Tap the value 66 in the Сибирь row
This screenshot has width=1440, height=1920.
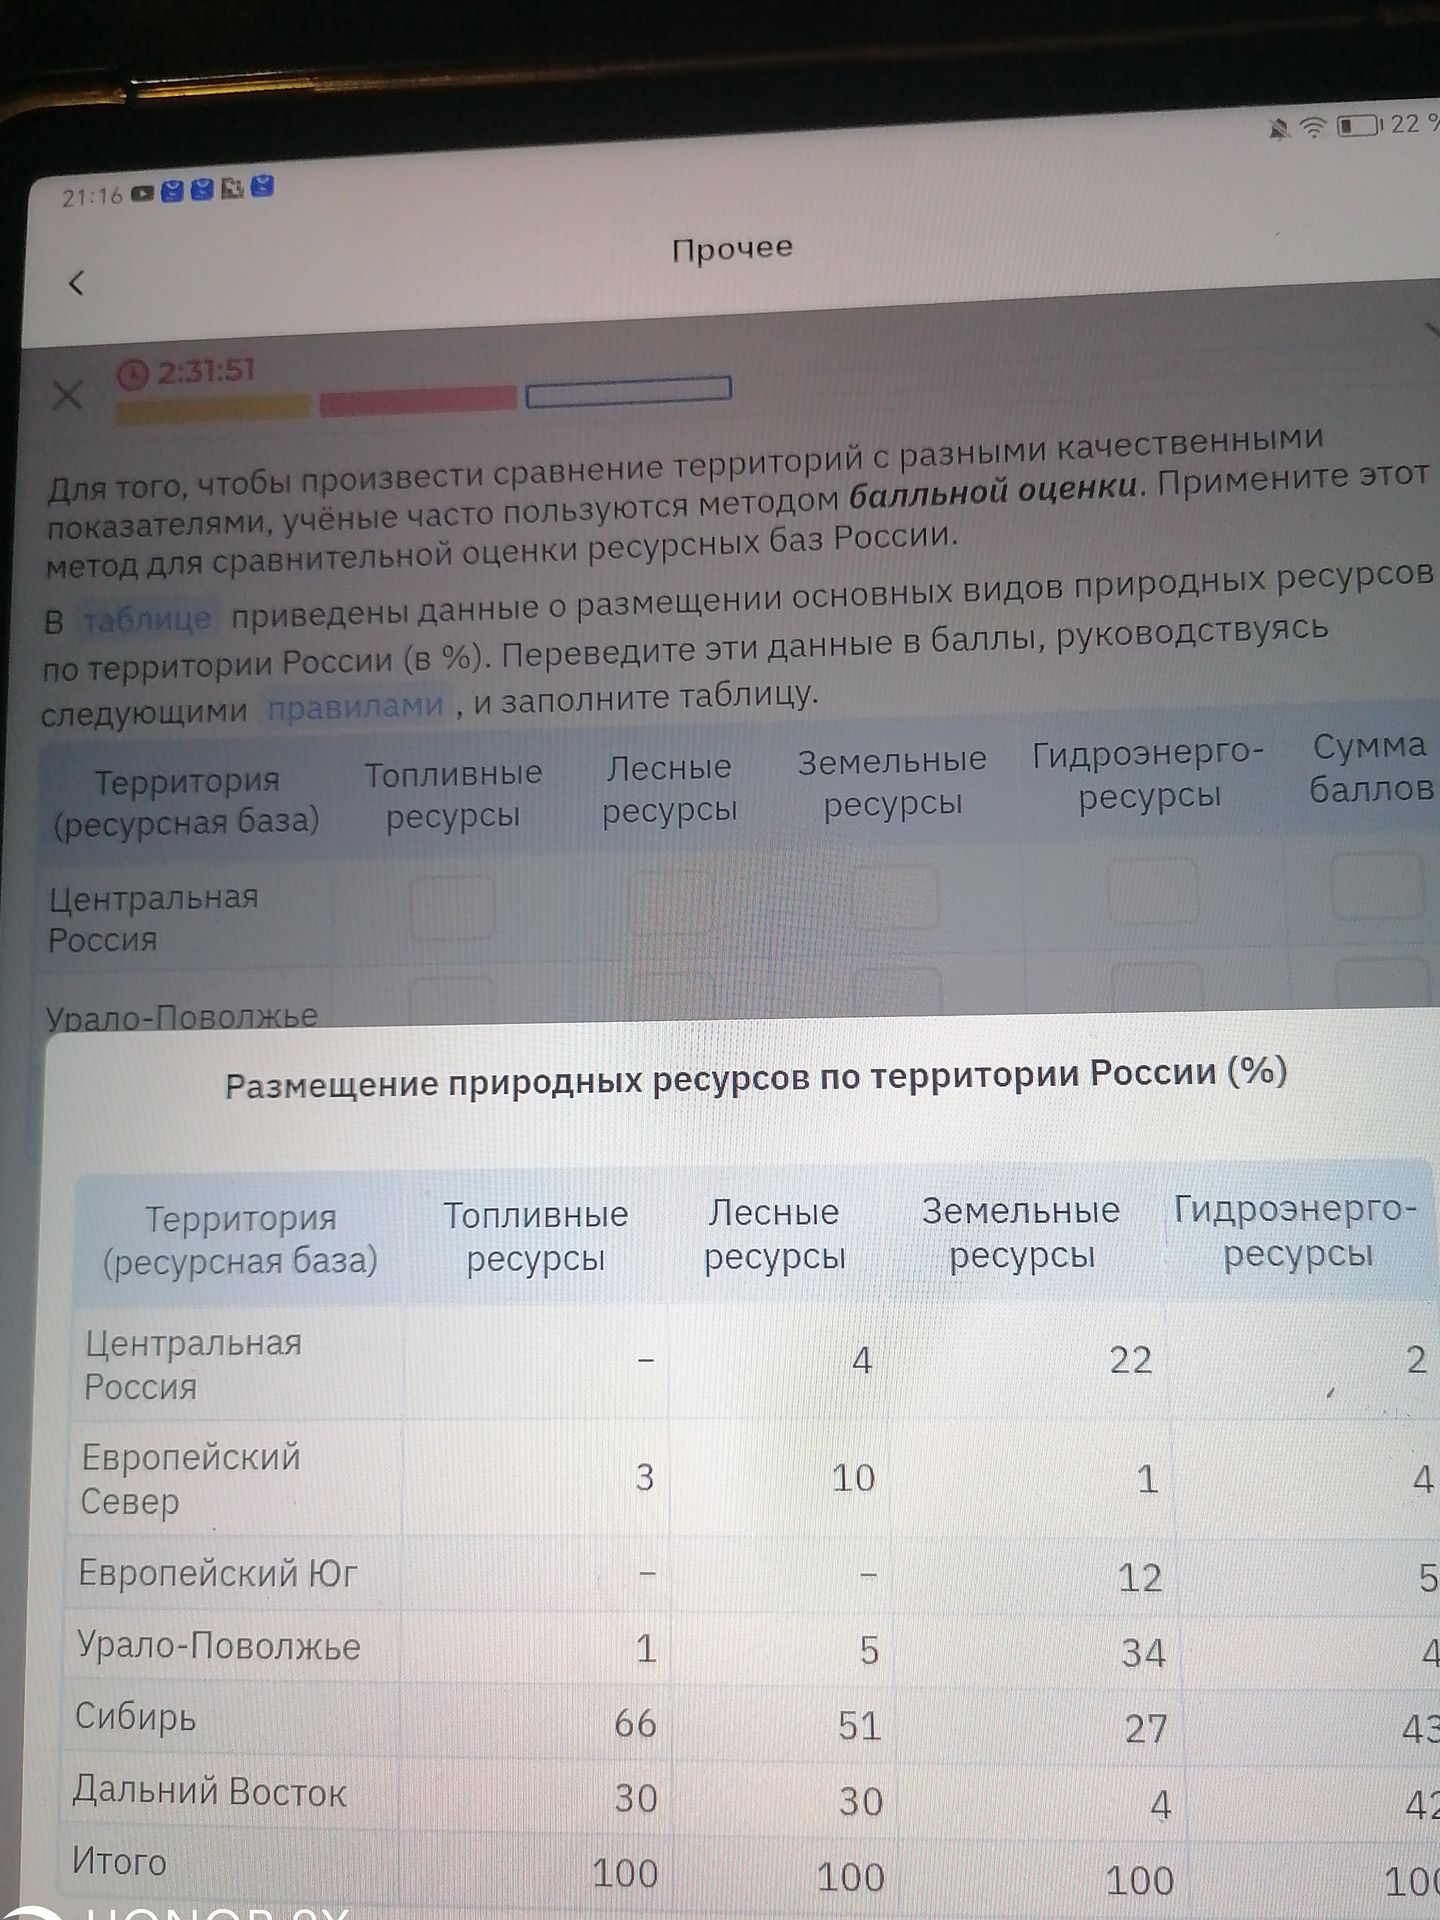(635, 1723)
